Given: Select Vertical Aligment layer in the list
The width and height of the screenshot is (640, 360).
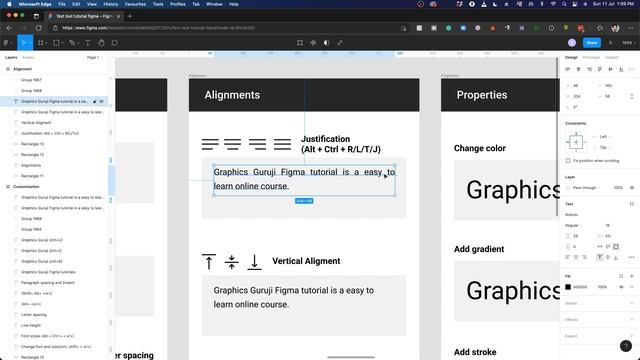Looking at the screenshot, I should pyautogui.click(x=36, y=122).
